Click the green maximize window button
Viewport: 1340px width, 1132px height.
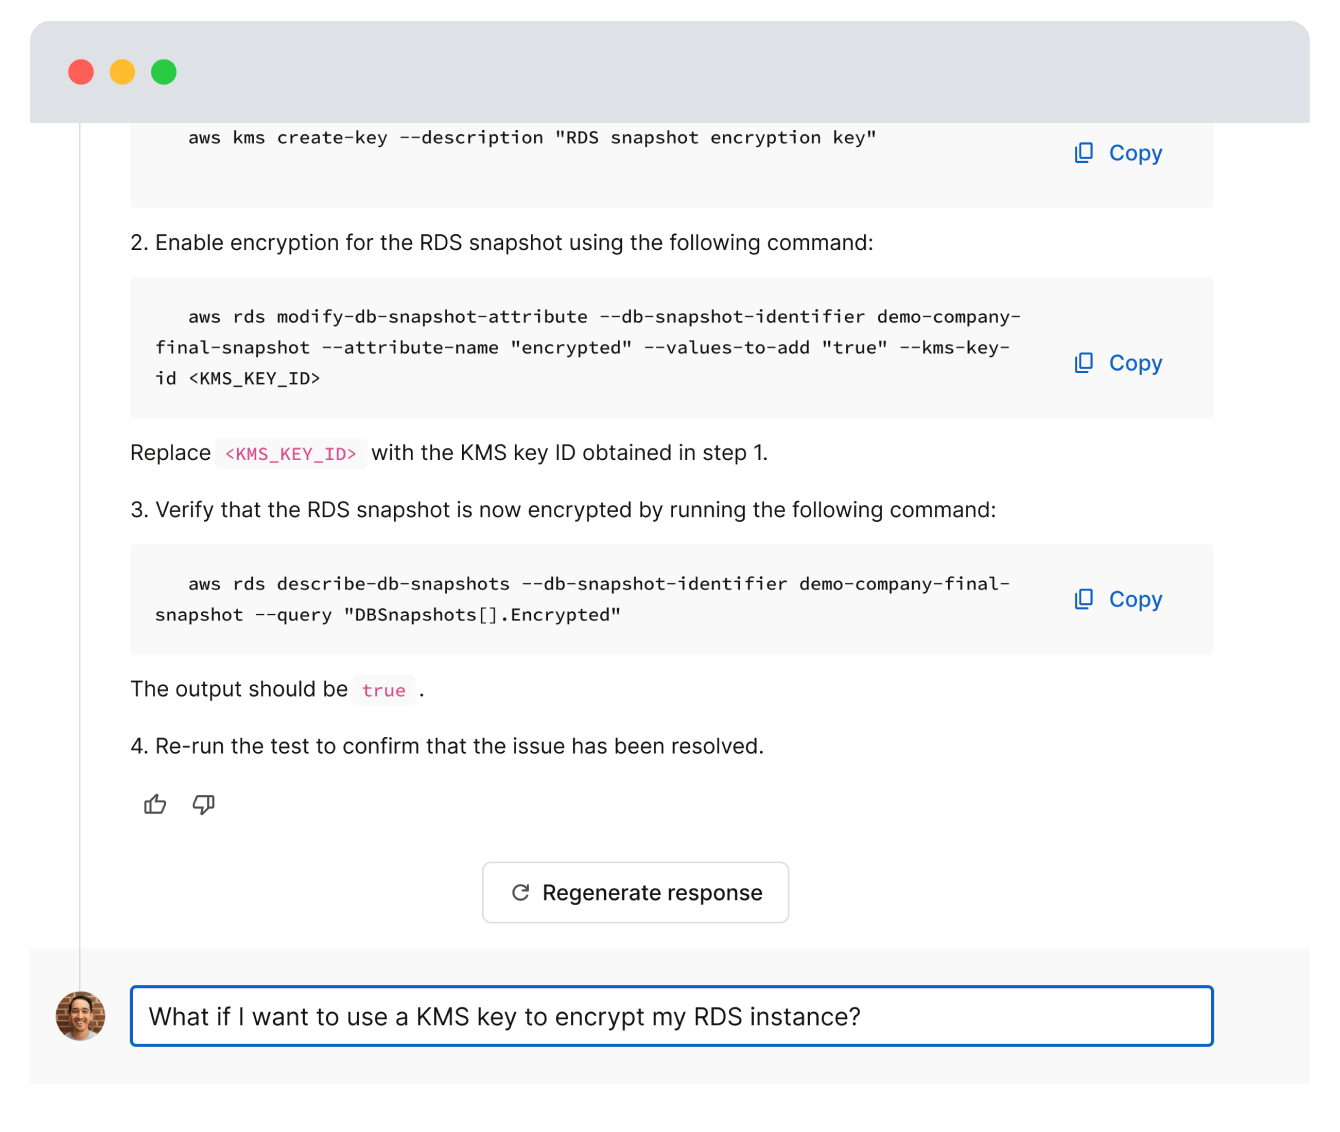[164, 72]
